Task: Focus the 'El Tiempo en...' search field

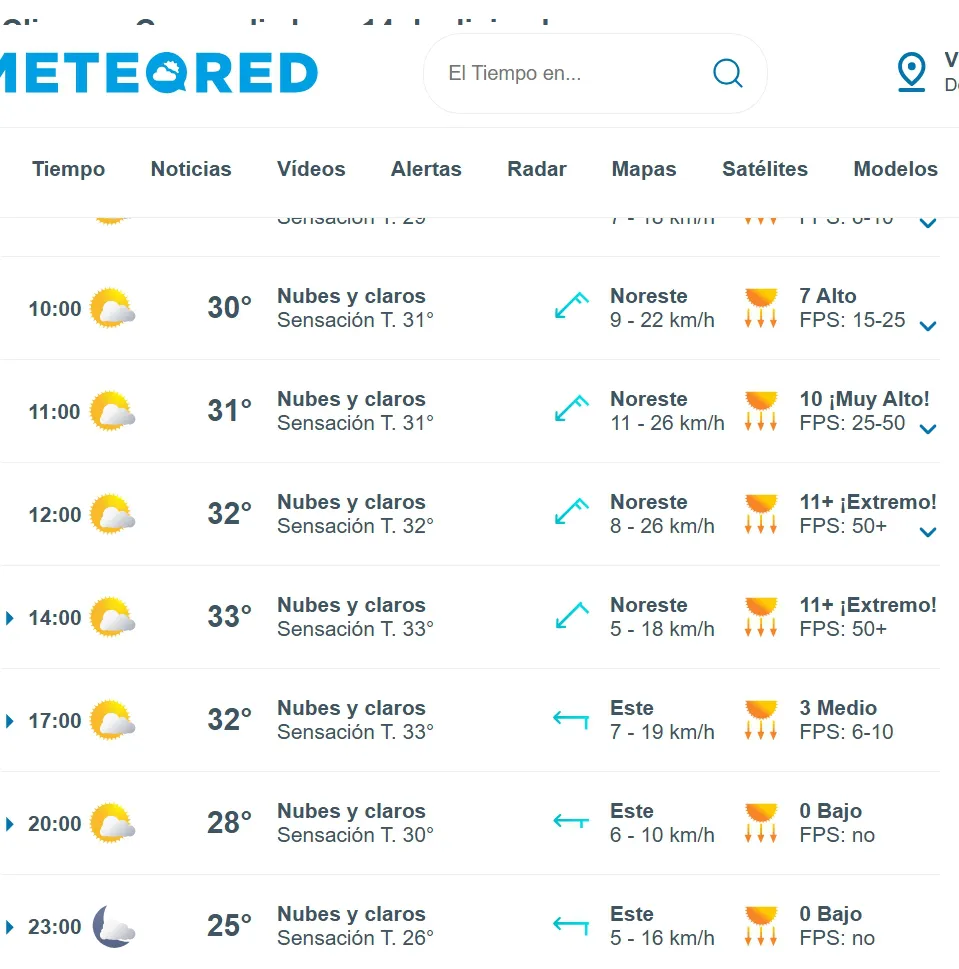Action: pyautogui.click(x=570, y=73)
